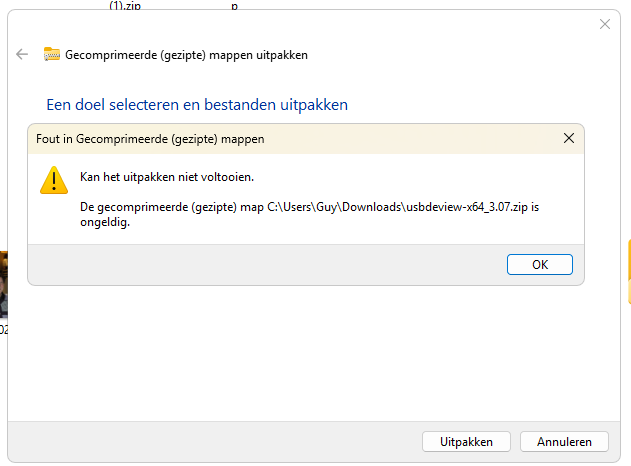Screen dimensions: 631x466
Task: Click the 'Gecomprimeerde (gezipte) mappen uitpakken' window title
Action: click(186, 55)
